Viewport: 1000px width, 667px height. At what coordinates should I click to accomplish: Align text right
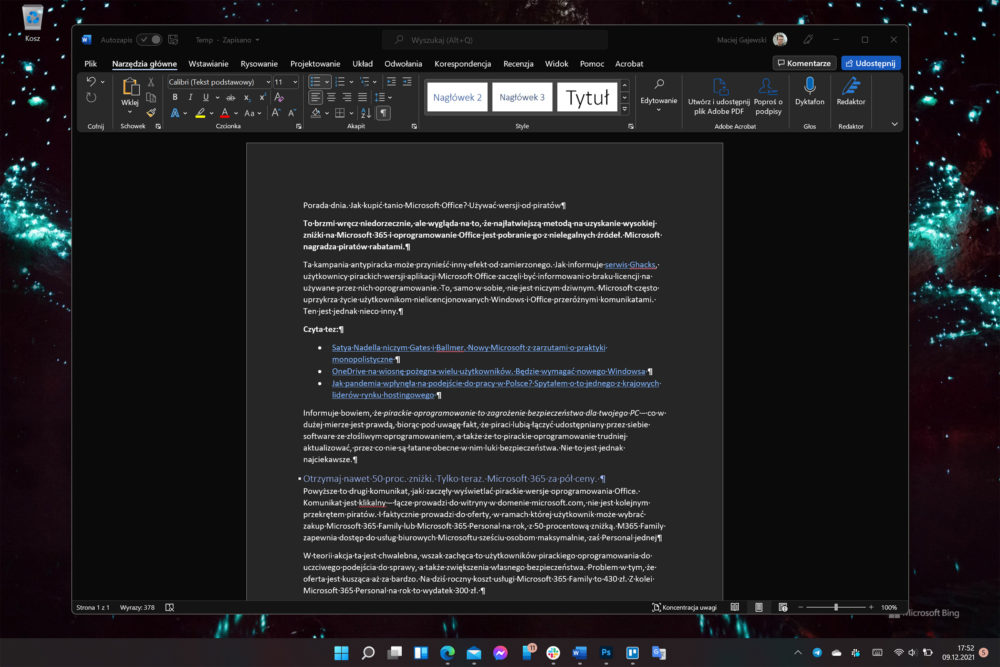346,98
